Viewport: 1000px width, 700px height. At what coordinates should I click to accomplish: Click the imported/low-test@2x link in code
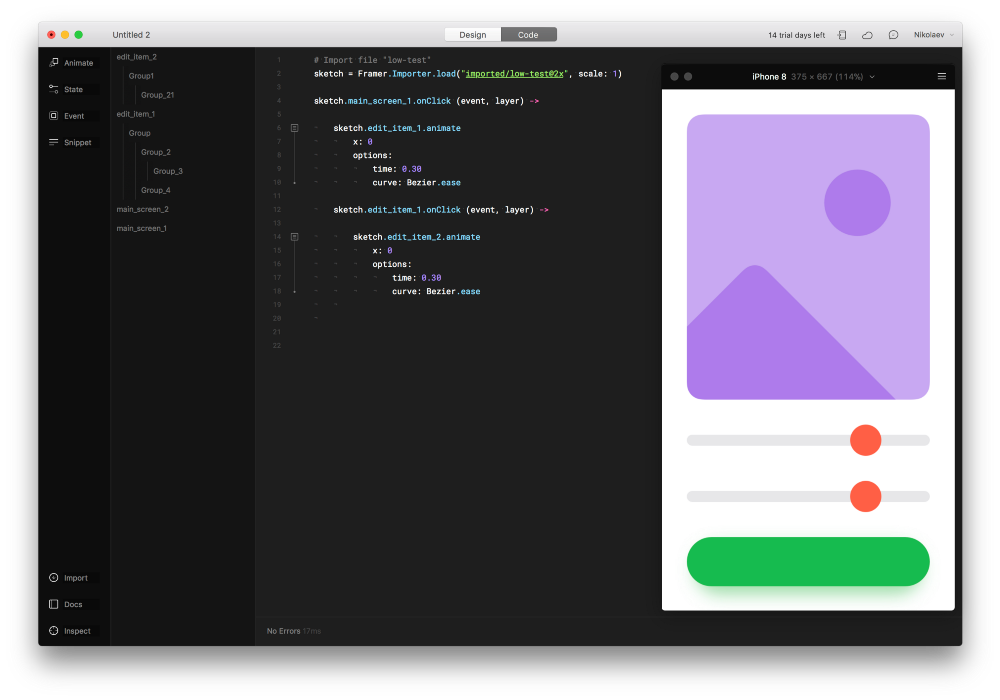[x=514, y=74]
